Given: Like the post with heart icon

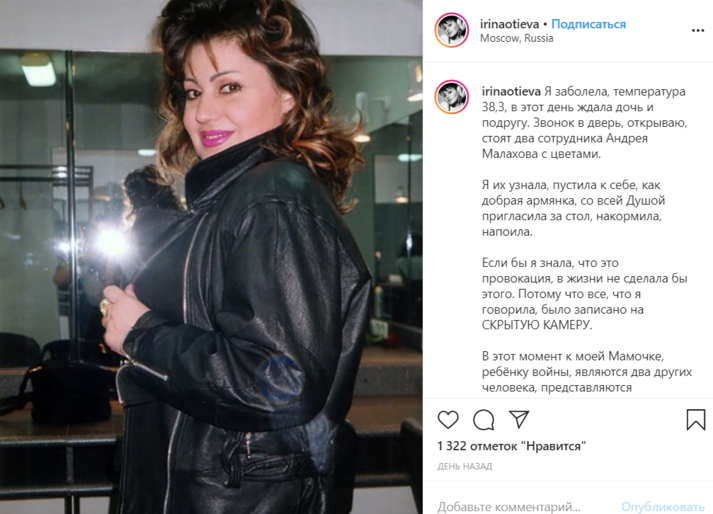Looking at the screenshot, I should pyautogui.click(x=448, y=419).
